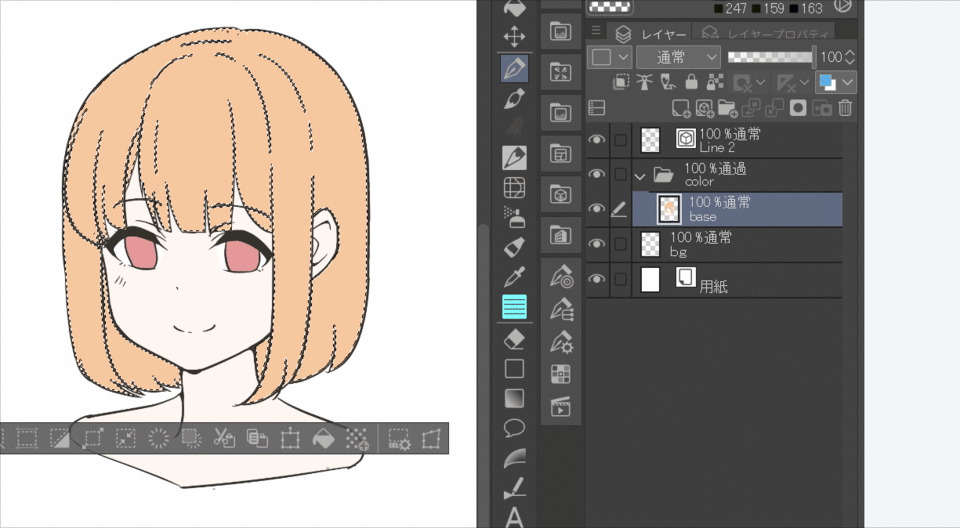
Task: Open selection launcher settings gear icon
Action: click(x=399, y=439)
